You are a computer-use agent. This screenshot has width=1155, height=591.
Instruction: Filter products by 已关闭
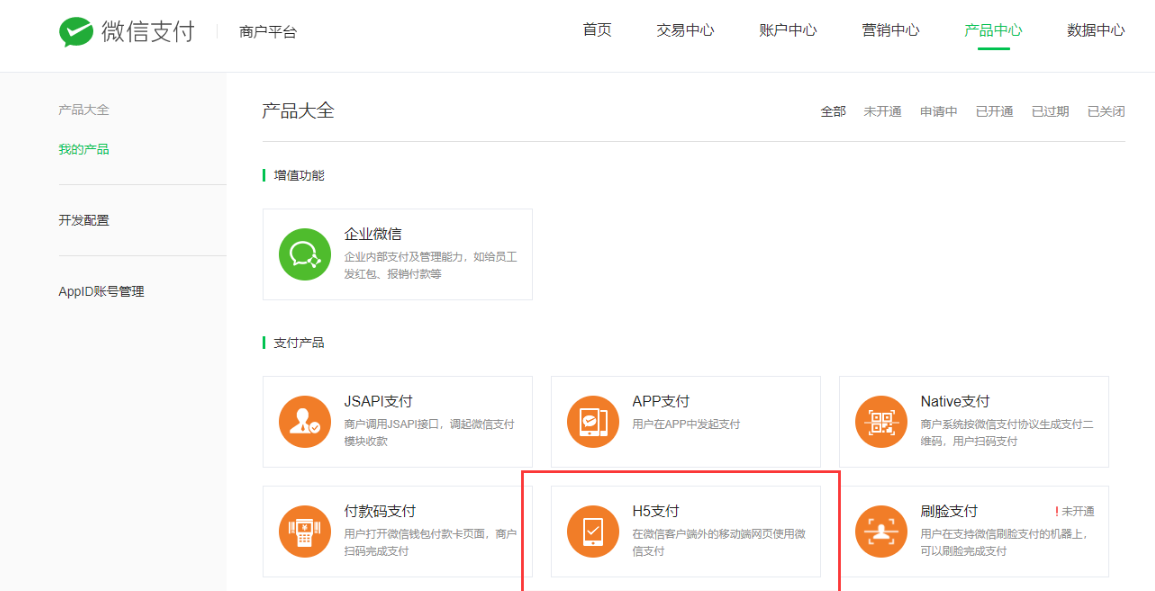[x=1106, y=112]
